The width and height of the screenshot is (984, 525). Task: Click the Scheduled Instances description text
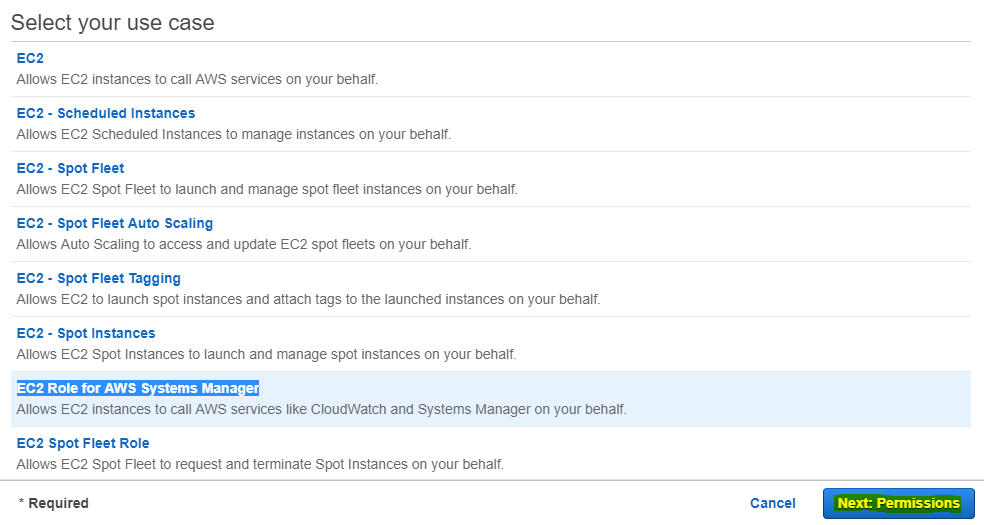pyautogui.click(x=233, y=135)
